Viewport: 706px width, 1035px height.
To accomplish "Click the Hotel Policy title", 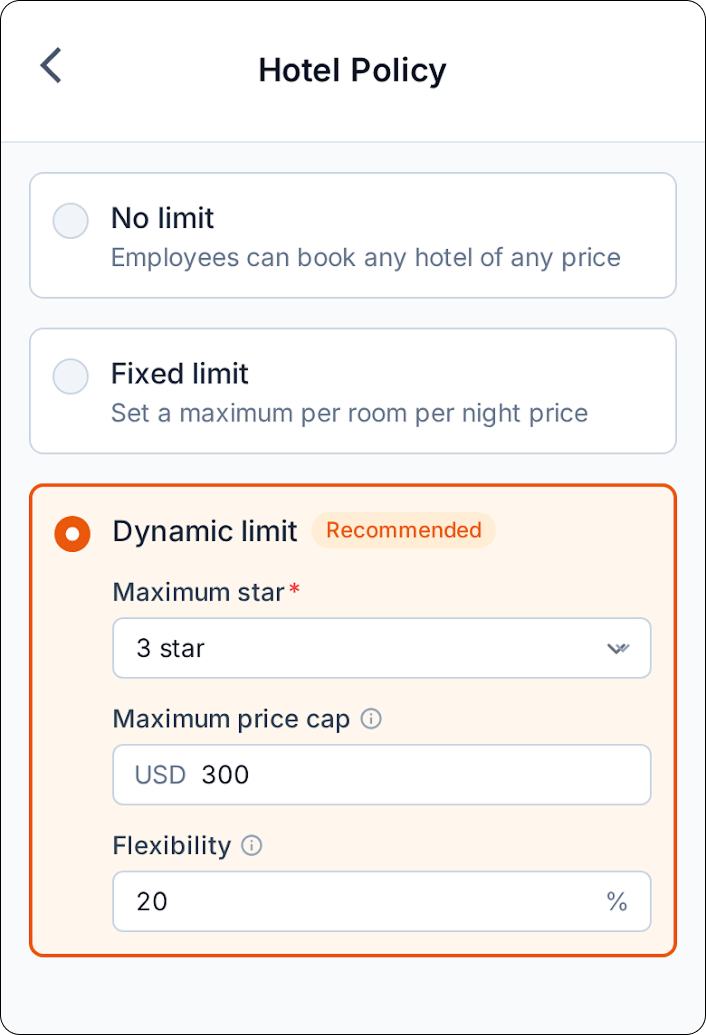I will click(352, 70).
